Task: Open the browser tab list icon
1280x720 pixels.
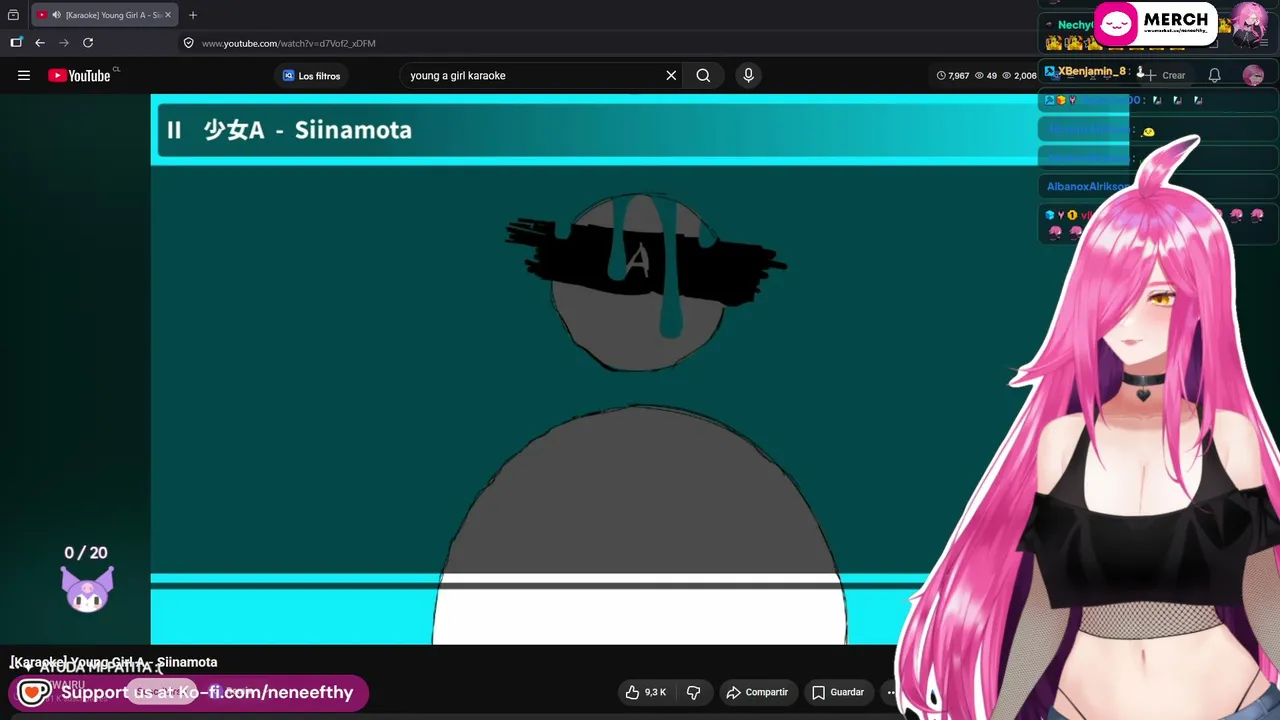Action: click(13, 15)
